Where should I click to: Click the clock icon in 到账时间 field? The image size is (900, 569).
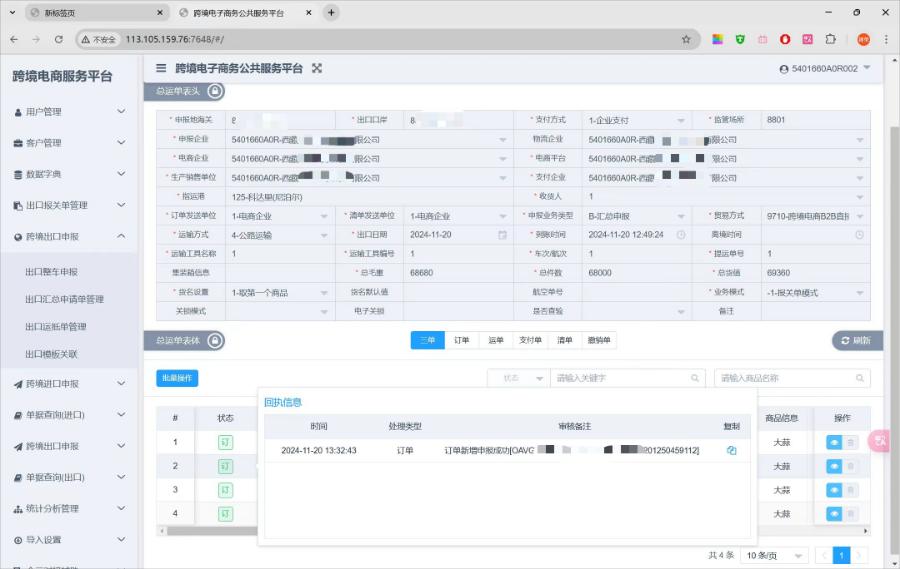tap(681, 235)
